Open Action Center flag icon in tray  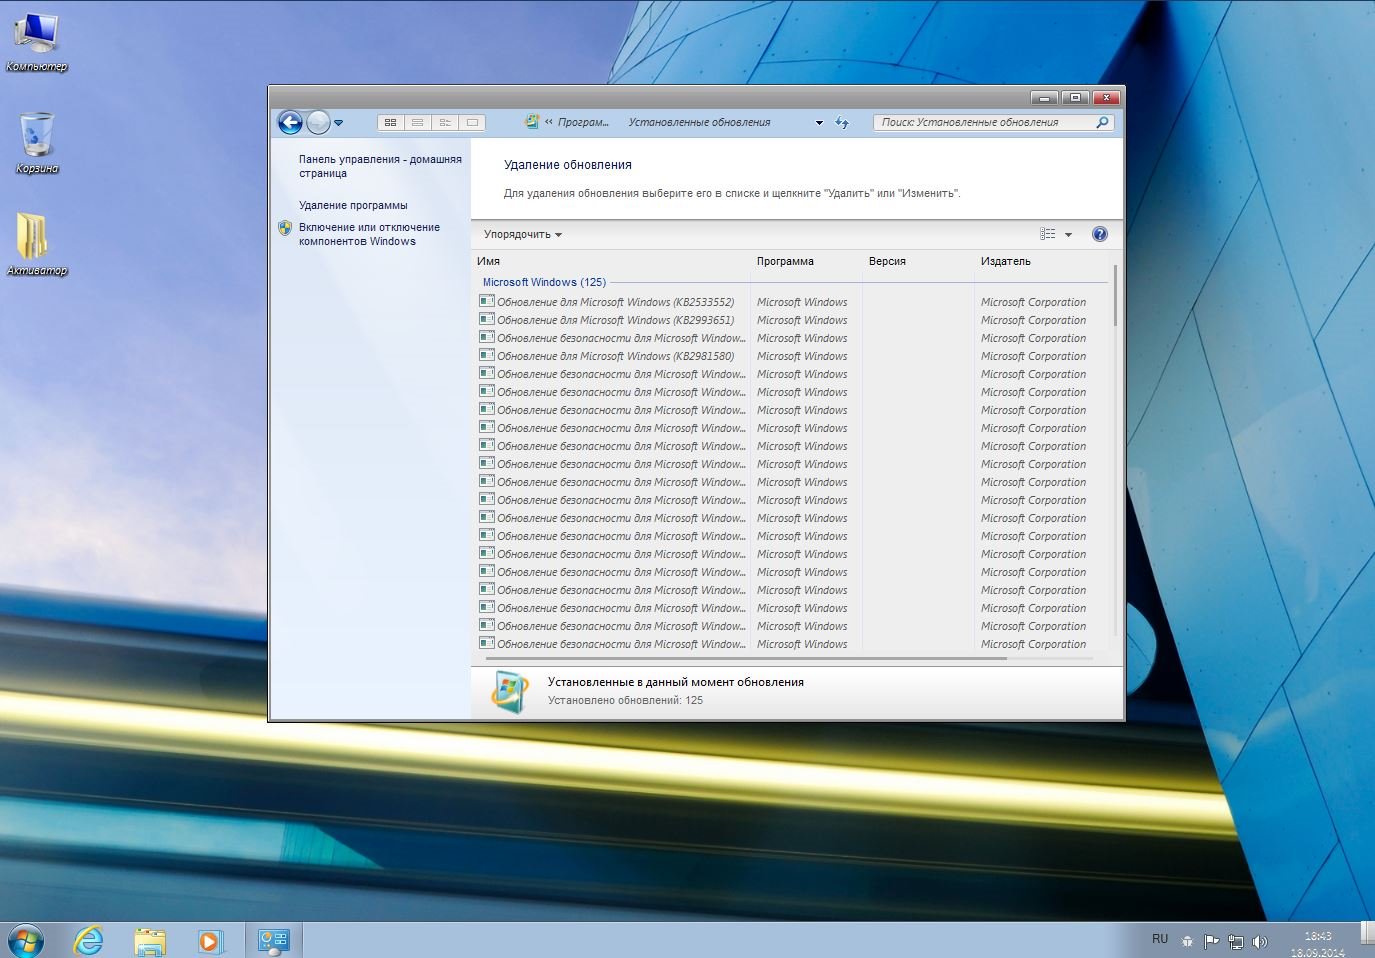(1211, 941)
